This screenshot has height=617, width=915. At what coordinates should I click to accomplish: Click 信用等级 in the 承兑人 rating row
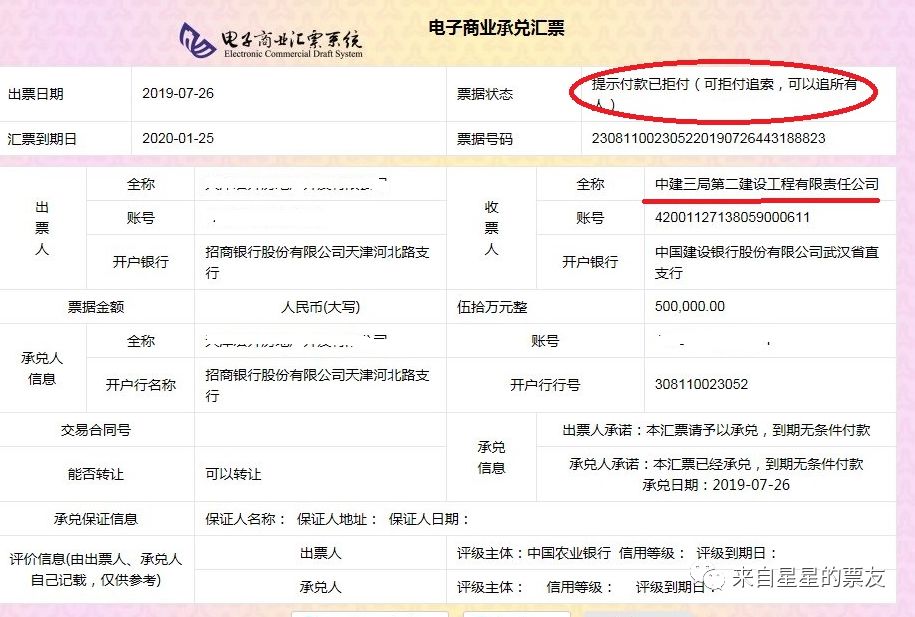(x=579, y=587)
